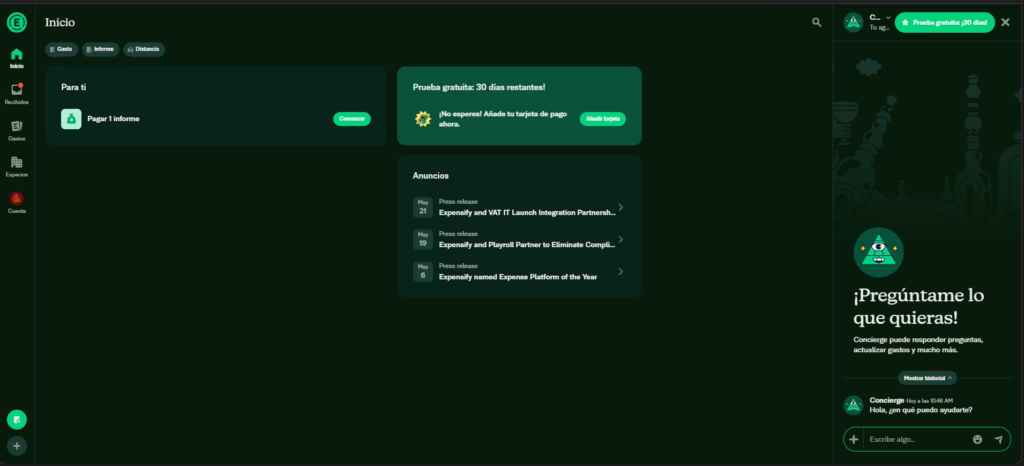This screenshot has width=1024, height=466.
Task: Create a new Informe from quick chips
Action: 101,50
